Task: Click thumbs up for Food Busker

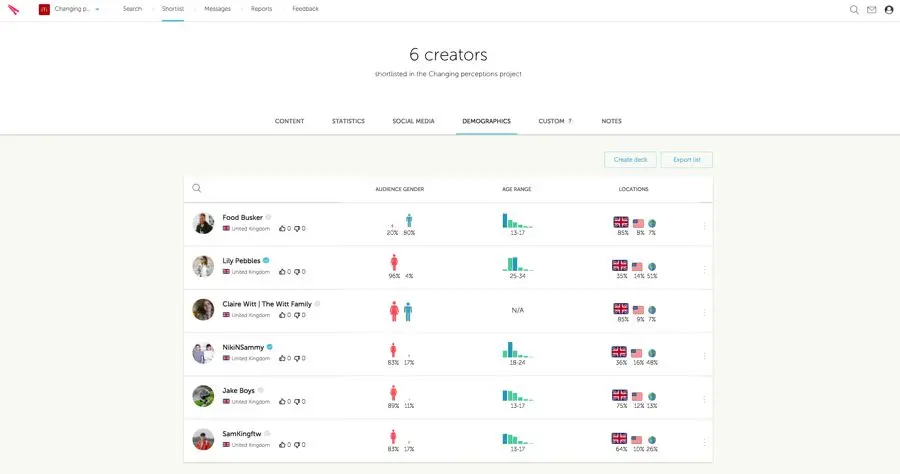Action: click(x=283, y=229)
